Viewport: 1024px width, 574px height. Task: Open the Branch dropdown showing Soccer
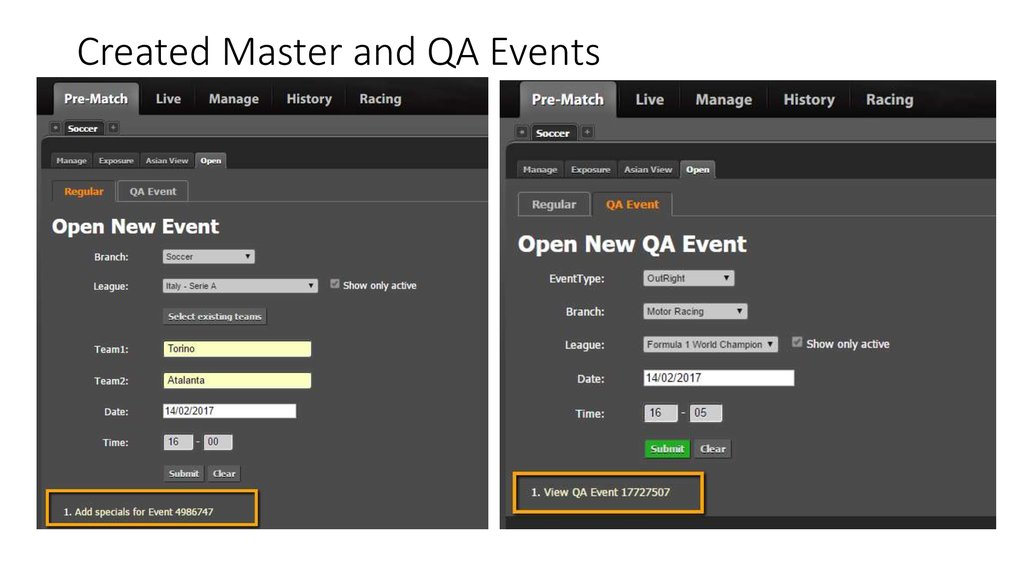click(x=209, y=257)
